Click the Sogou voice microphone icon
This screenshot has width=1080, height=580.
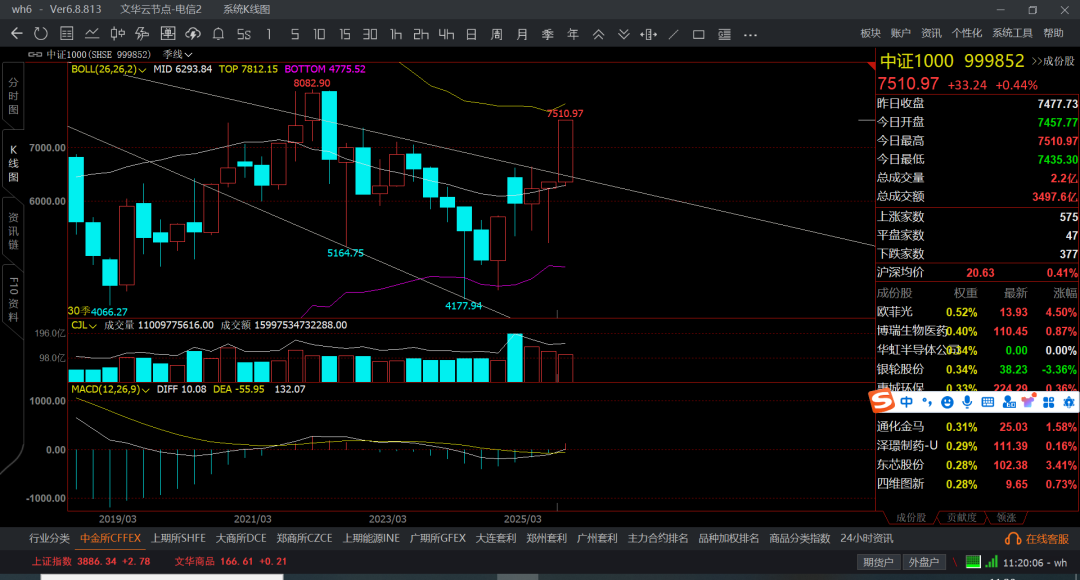tap(967, 402)
